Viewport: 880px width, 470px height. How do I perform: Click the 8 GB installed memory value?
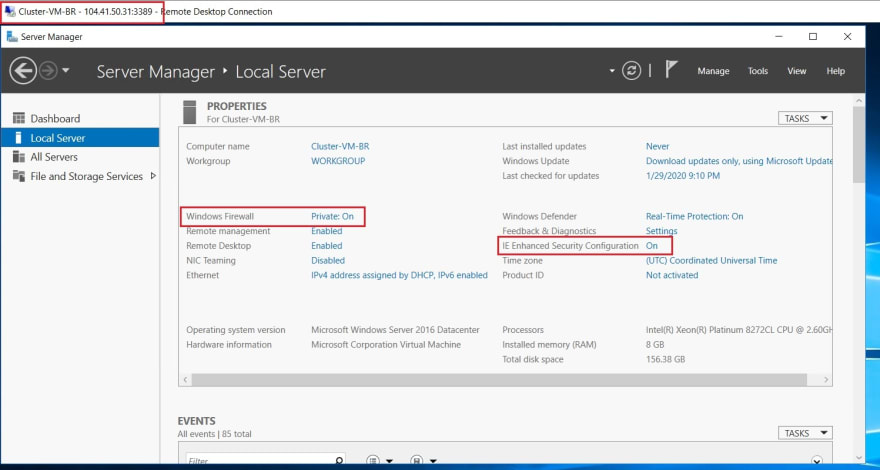pyautogui.click(x=655, y=344)
